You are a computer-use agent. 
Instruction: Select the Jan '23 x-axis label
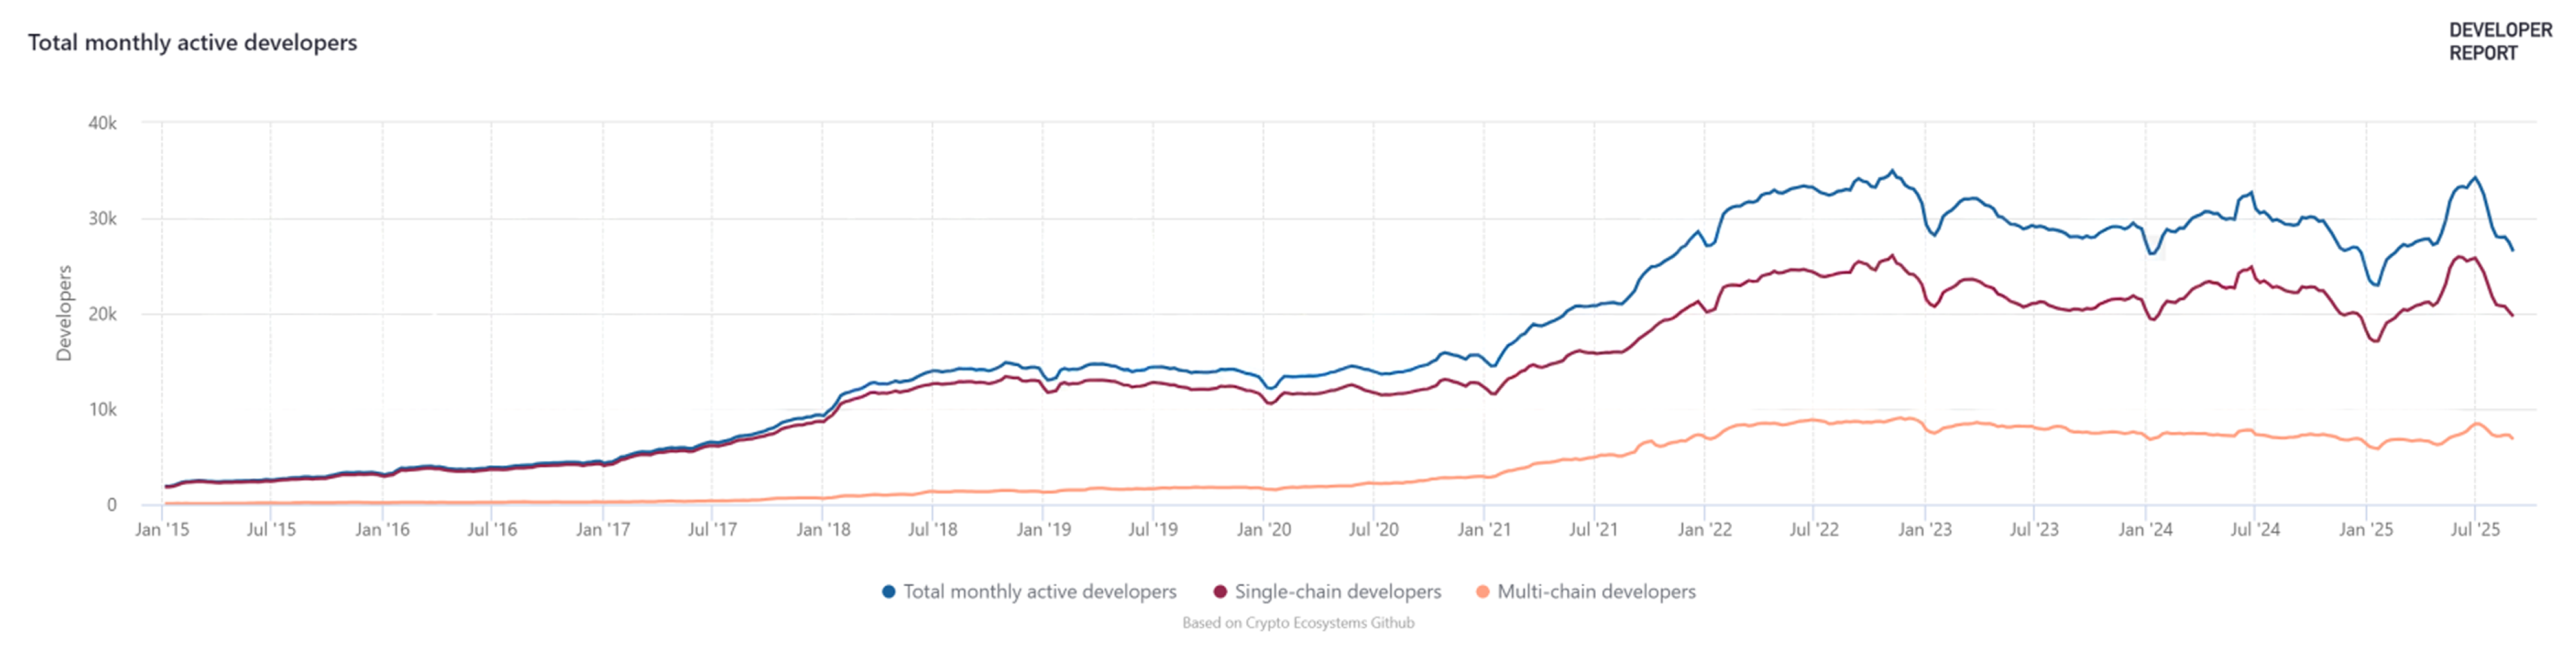coord(1924,530)
